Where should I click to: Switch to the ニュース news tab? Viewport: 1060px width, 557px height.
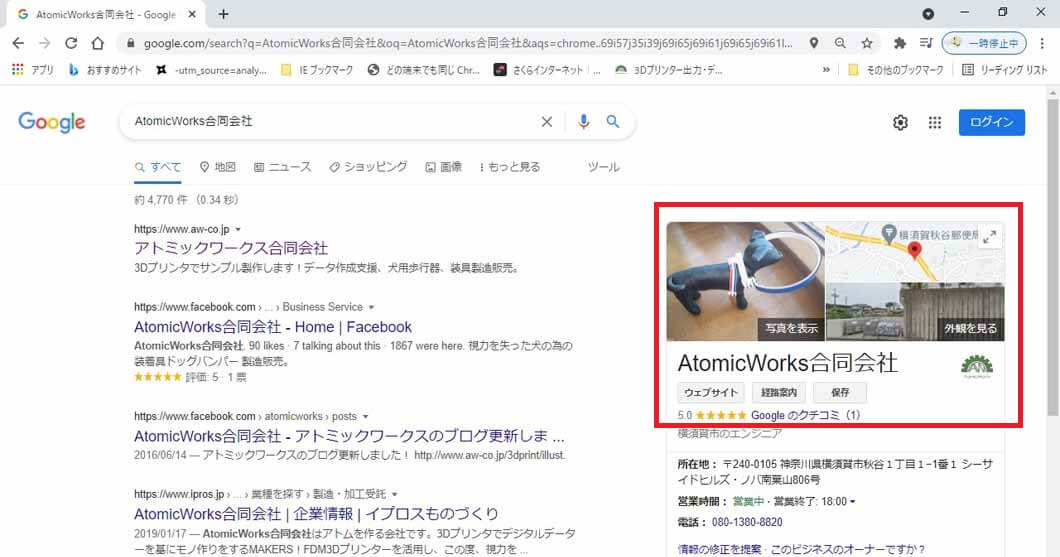tap(283, 167)
